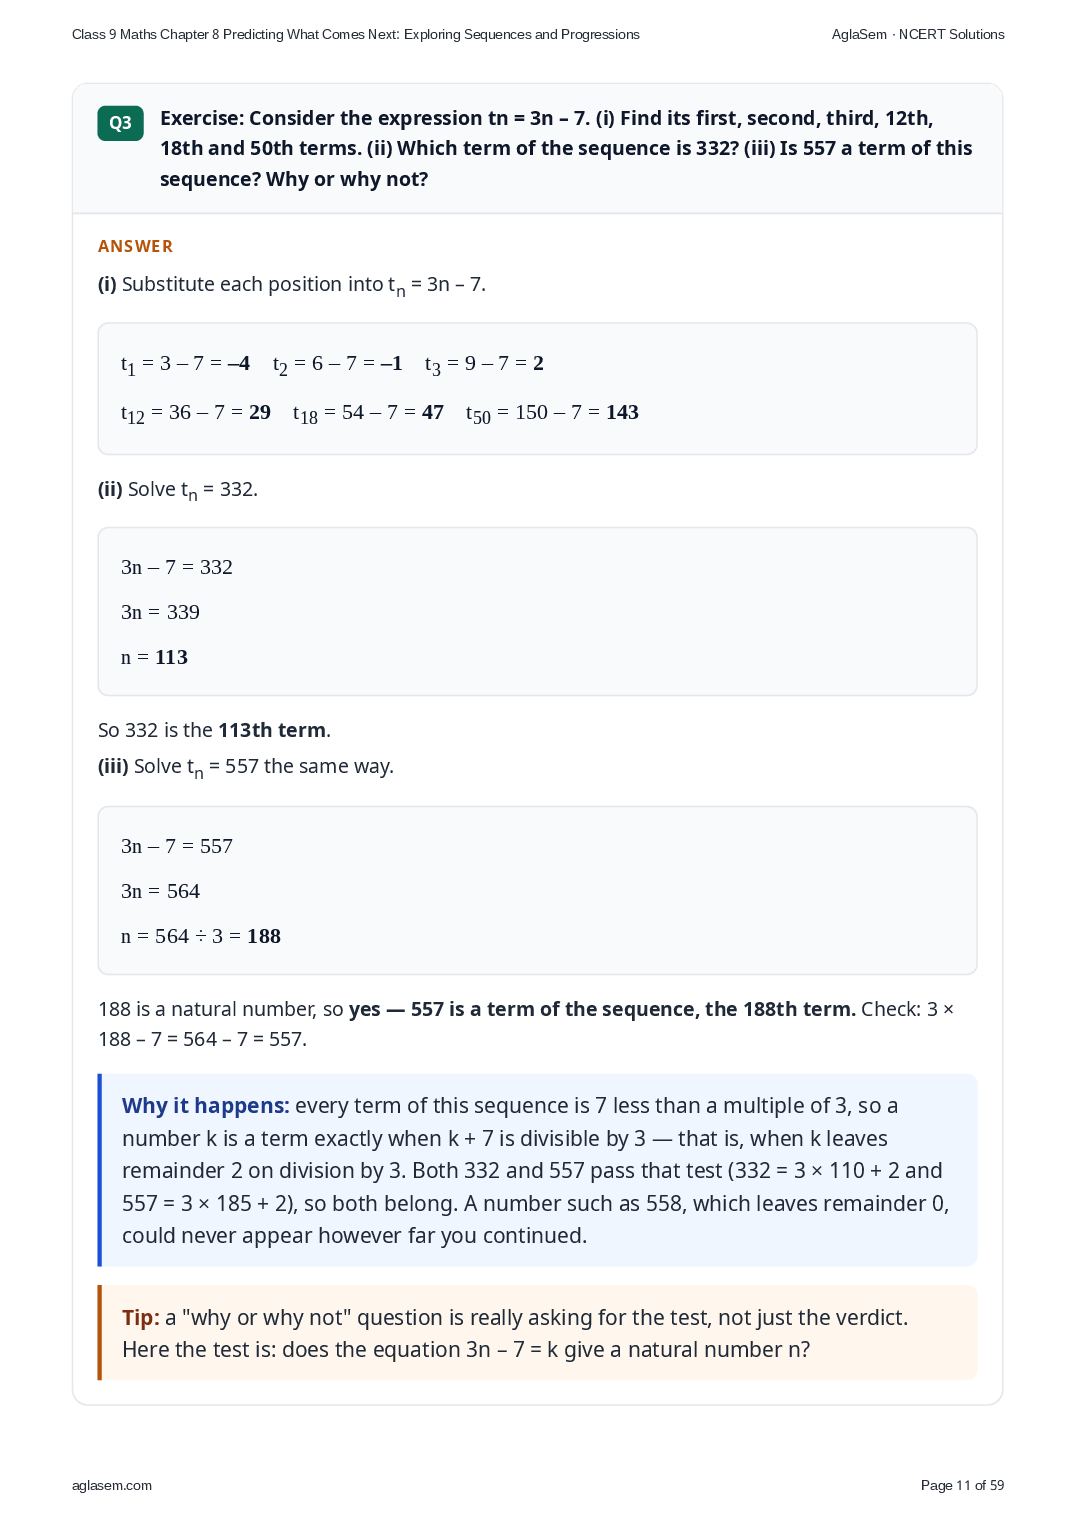This screenshot has width=1076, height=1522.
Task: Click the AglaSem NCERT Solutions header text
Action: click(918, 34)
